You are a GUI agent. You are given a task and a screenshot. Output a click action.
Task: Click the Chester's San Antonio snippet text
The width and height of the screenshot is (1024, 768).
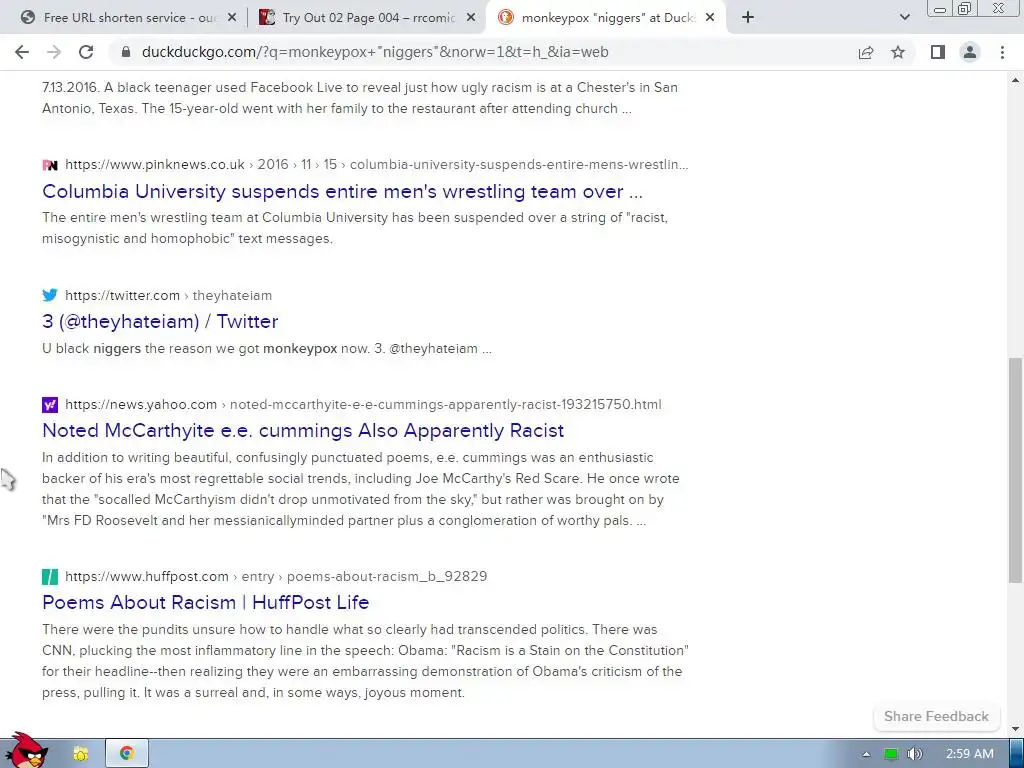coord(360,98)
